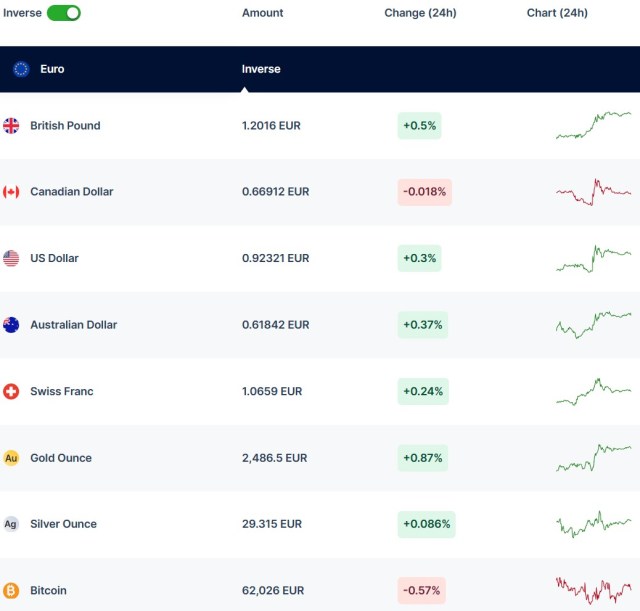Click the Canadian Dollar flag icon
Viewport: 640px width, 611px height.
pos(11,192)
